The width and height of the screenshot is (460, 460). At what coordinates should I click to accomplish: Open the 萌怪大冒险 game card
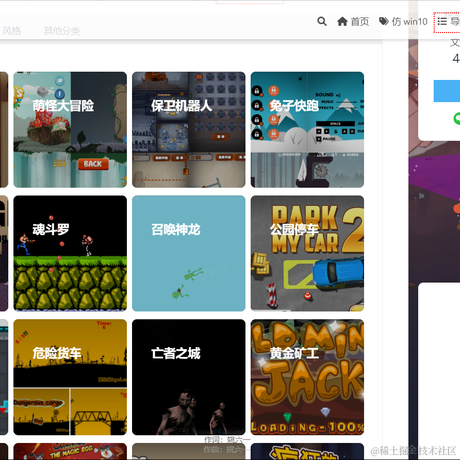click(x=70, y=130)
